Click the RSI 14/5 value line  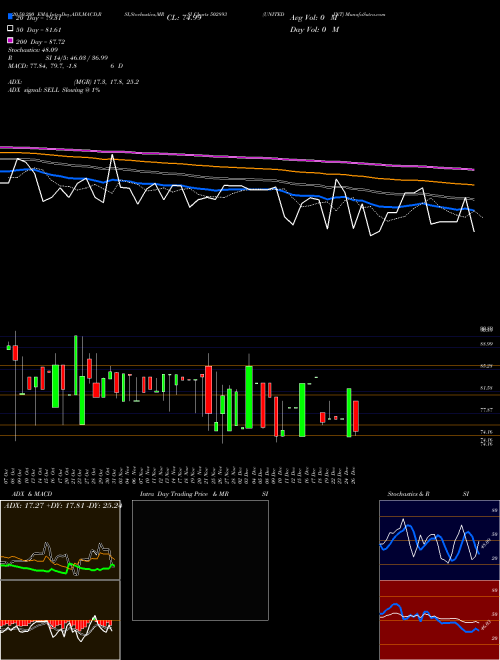(x=58, y=58)
